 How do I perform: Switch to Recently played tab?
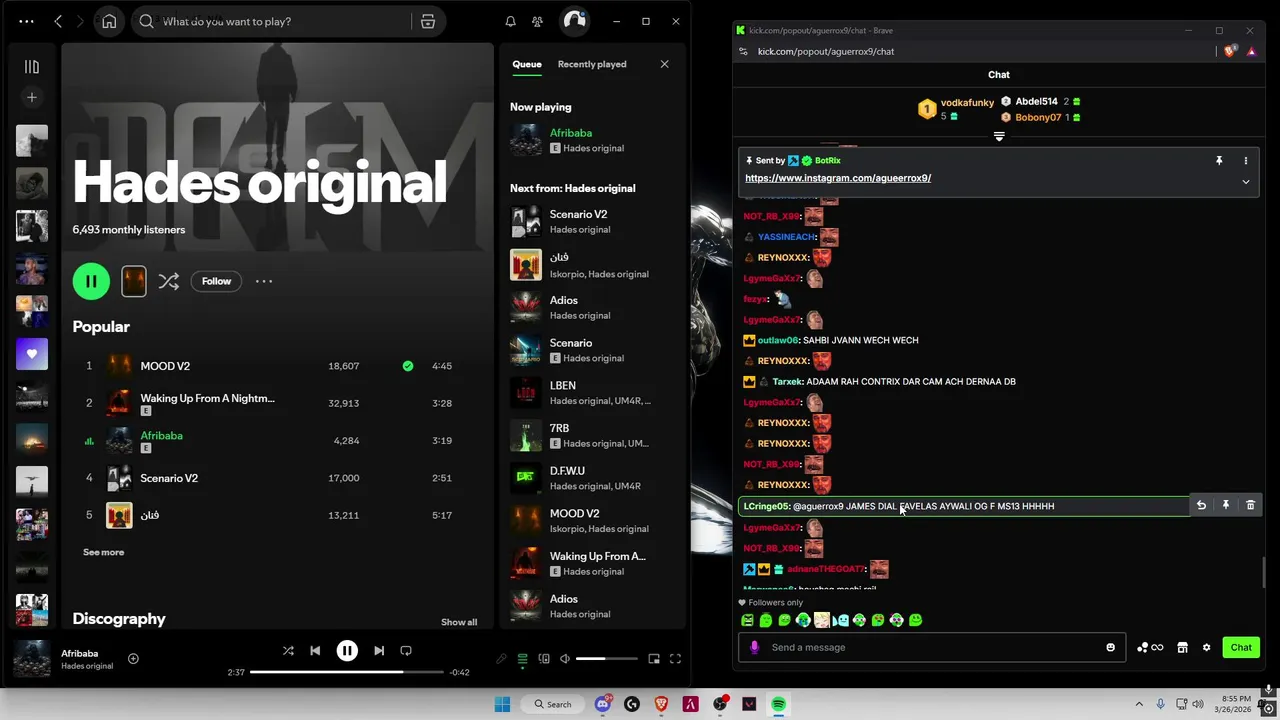592,64
